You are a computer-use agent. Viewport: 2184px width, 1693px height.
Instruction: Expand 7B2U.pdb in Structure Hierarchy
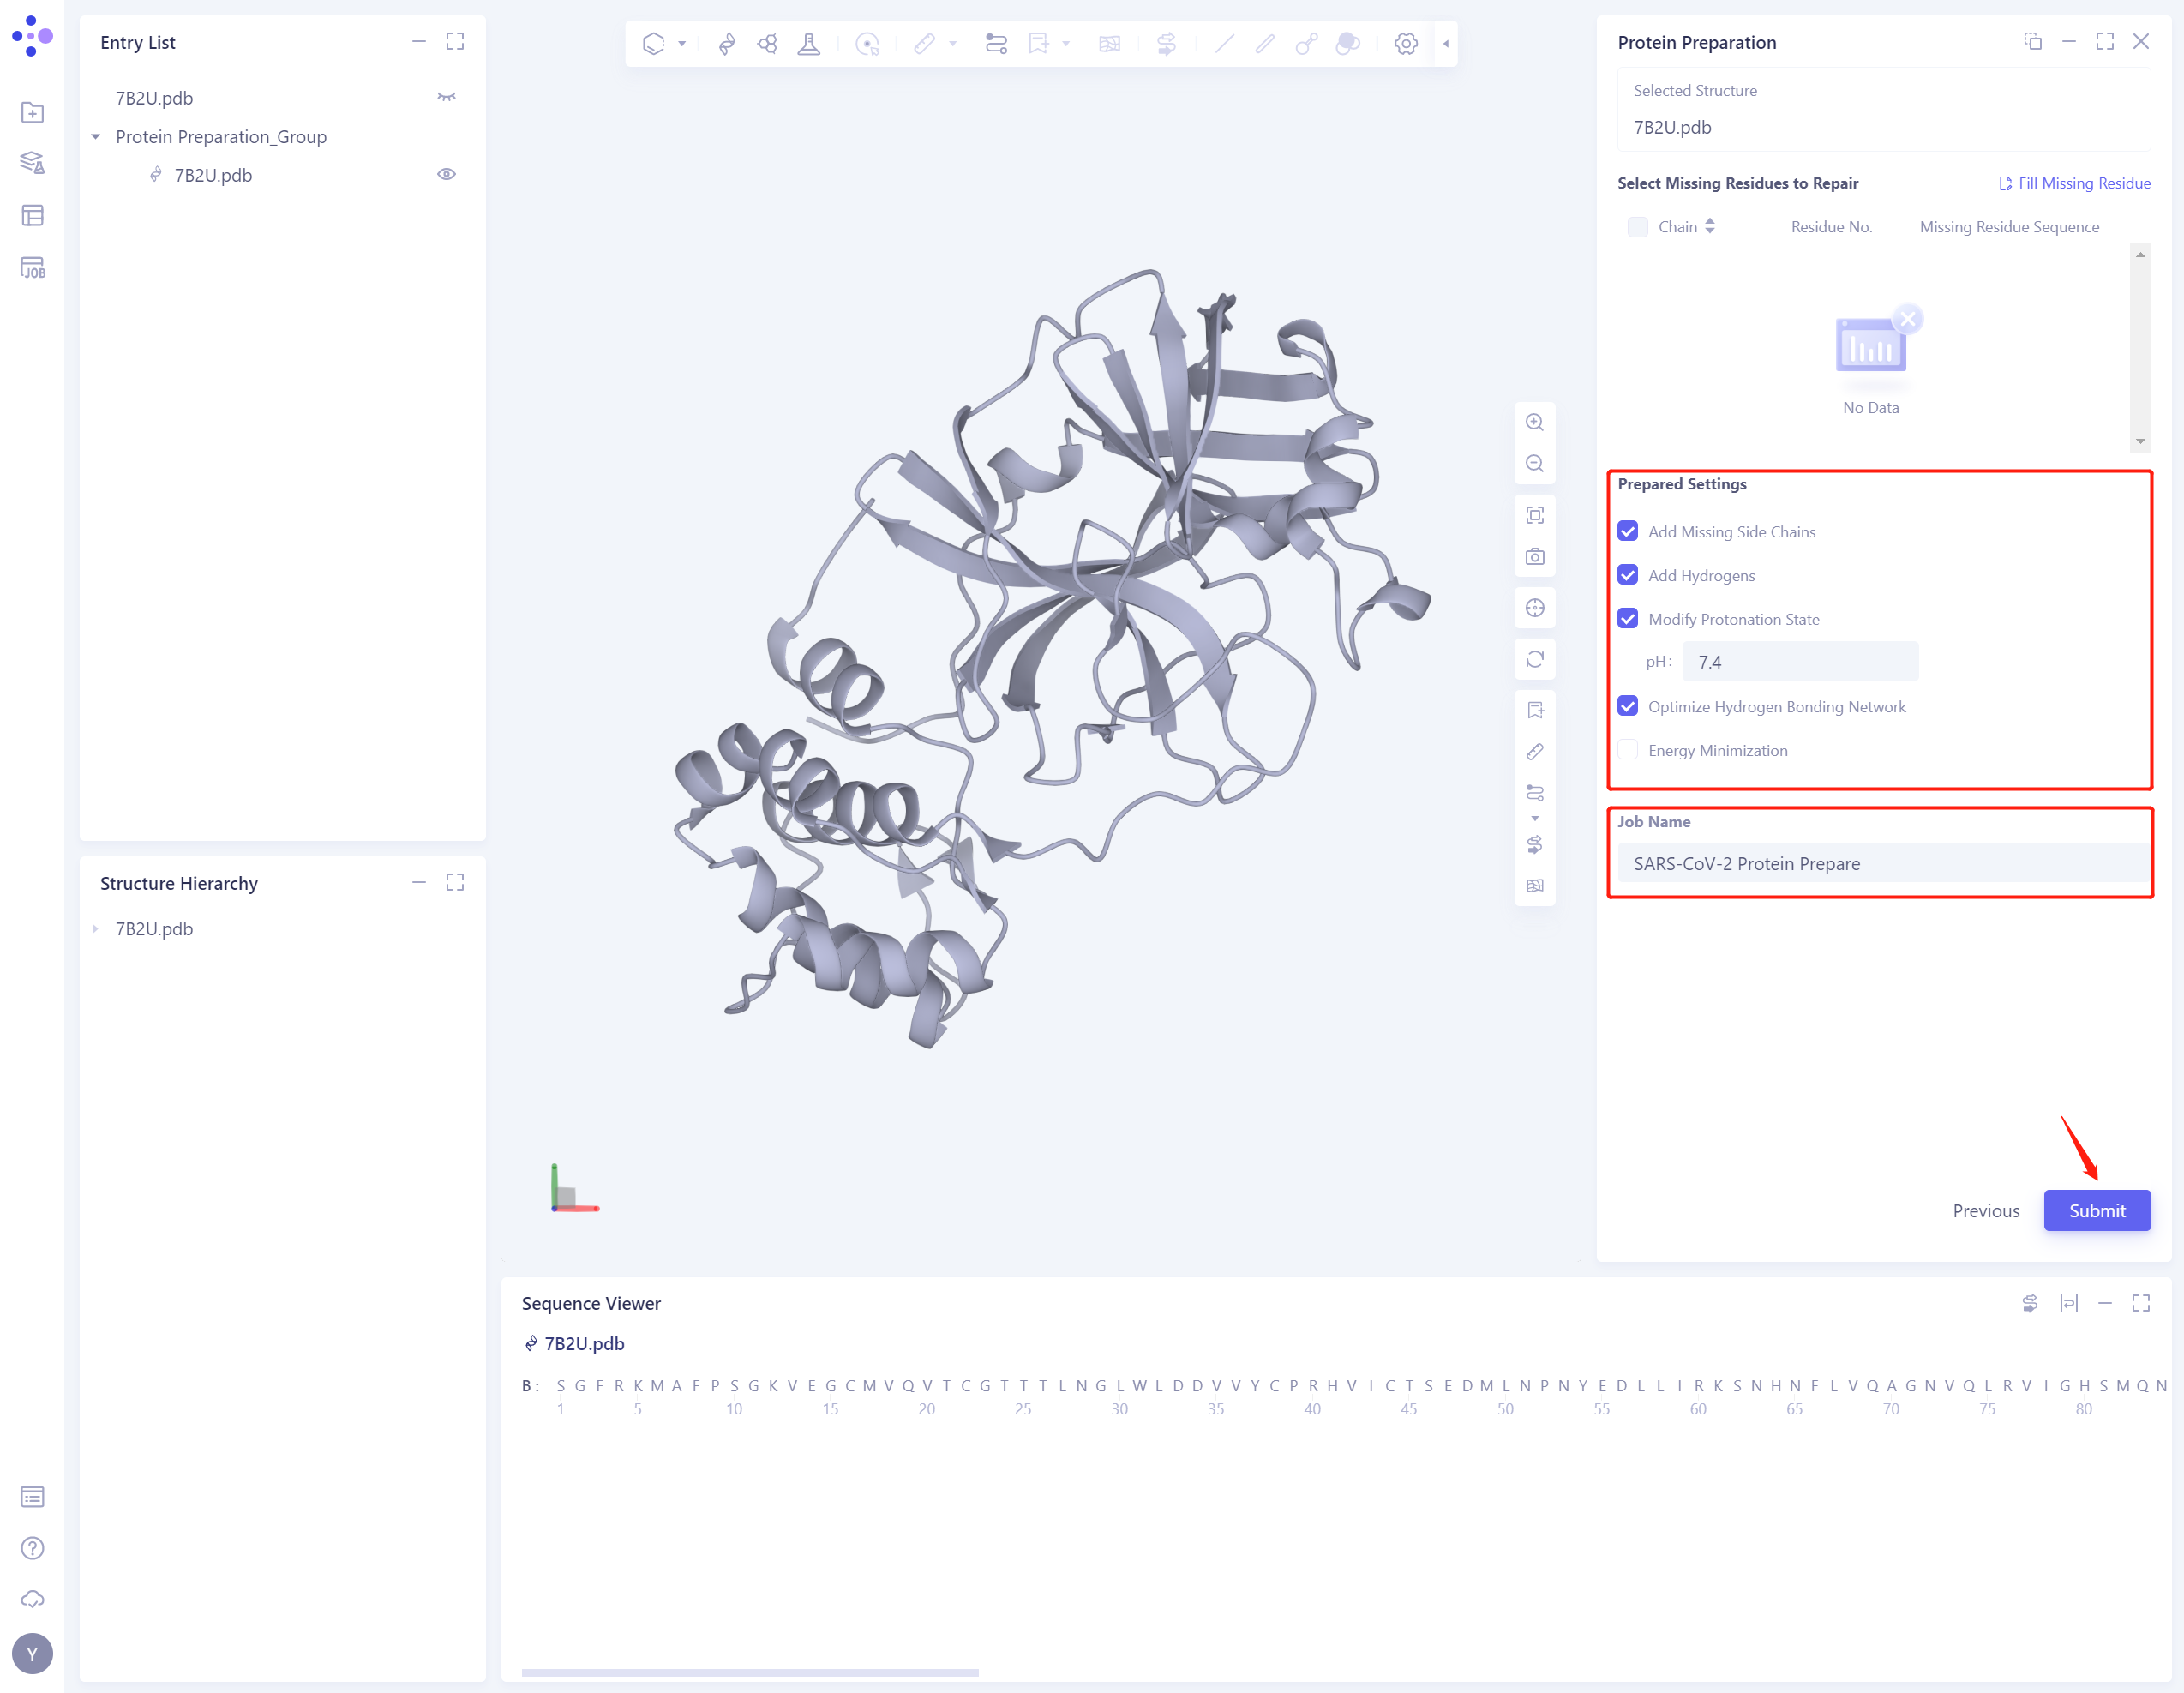[96, 929]
